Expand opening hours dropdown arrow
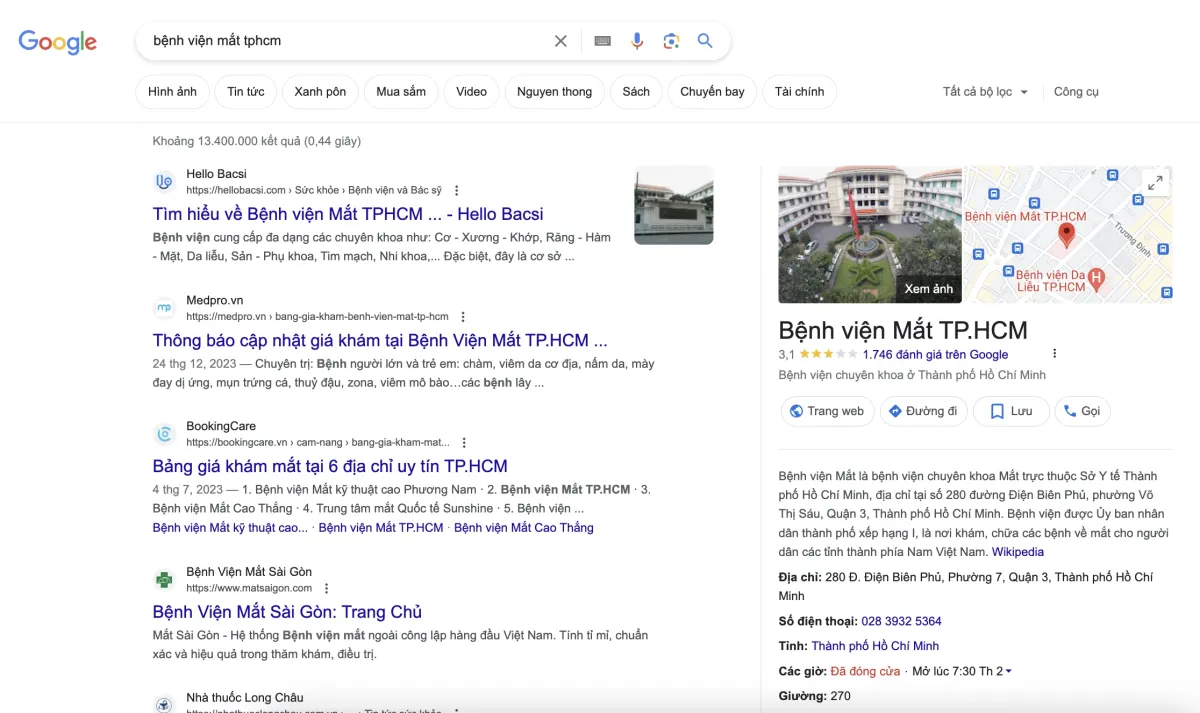1200x713 pixels. click(x=1008, y=671)
